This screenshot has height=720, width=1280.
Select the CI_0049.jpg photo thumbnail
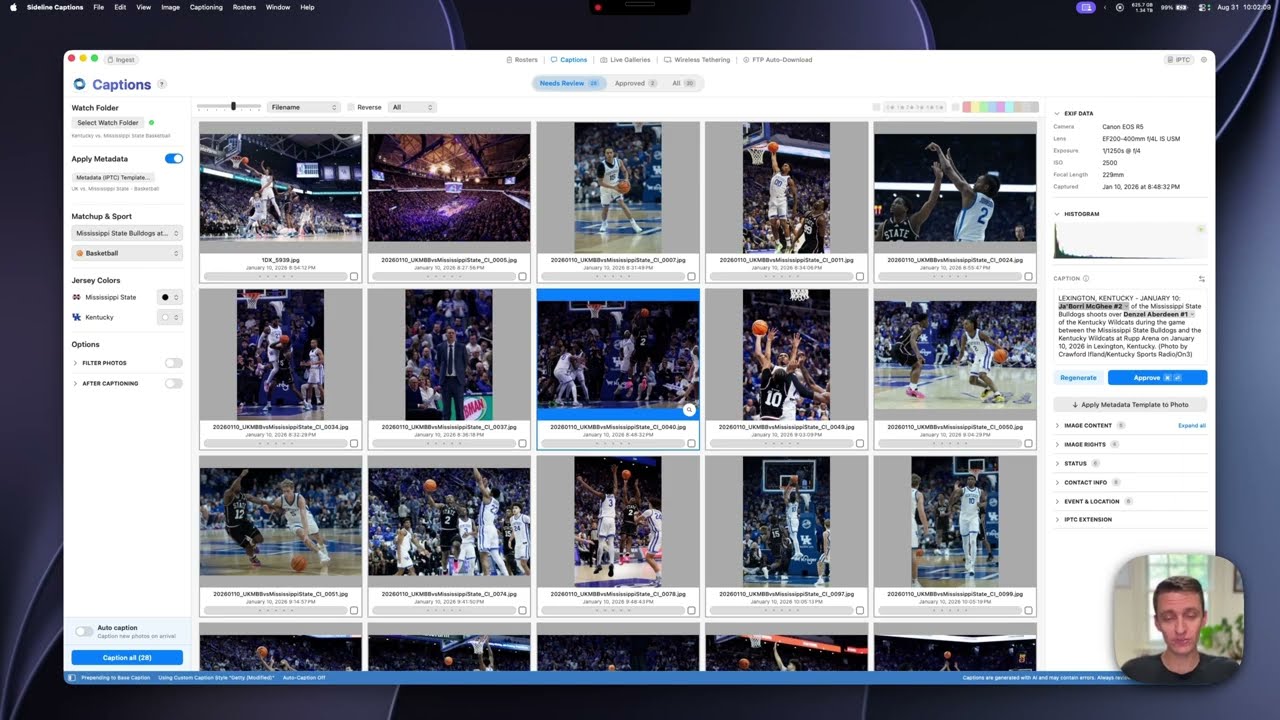pos(786,354)
